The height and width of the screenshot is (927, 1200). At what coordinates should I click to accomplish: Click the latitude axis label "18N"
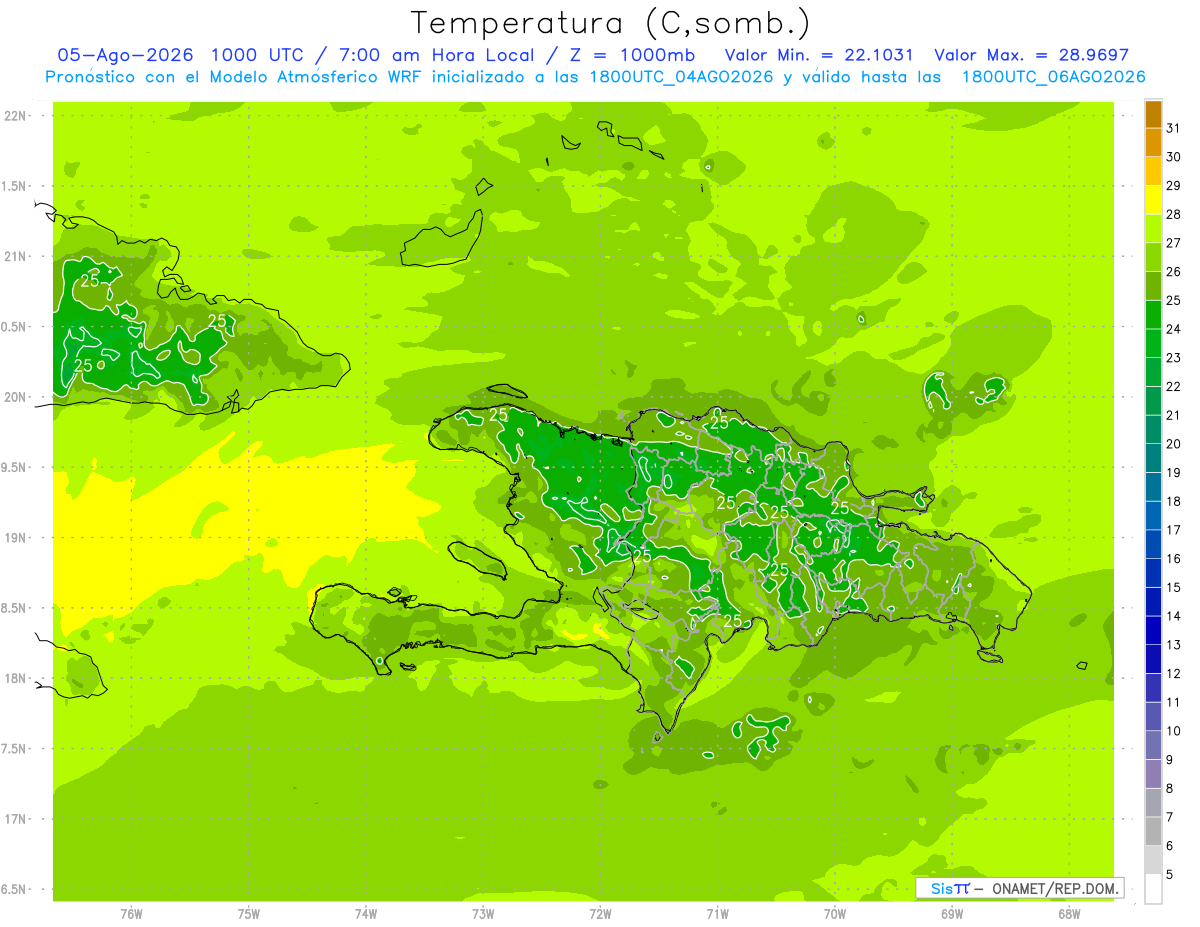15,678
